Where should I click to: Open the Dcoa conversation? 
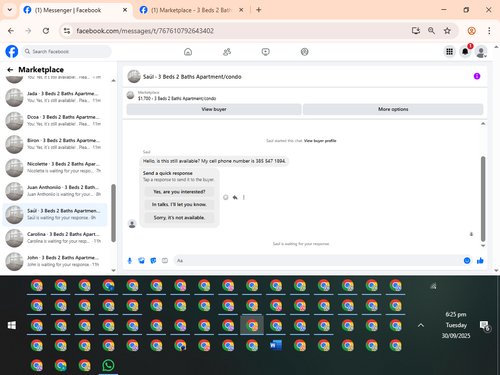[55, 120]
